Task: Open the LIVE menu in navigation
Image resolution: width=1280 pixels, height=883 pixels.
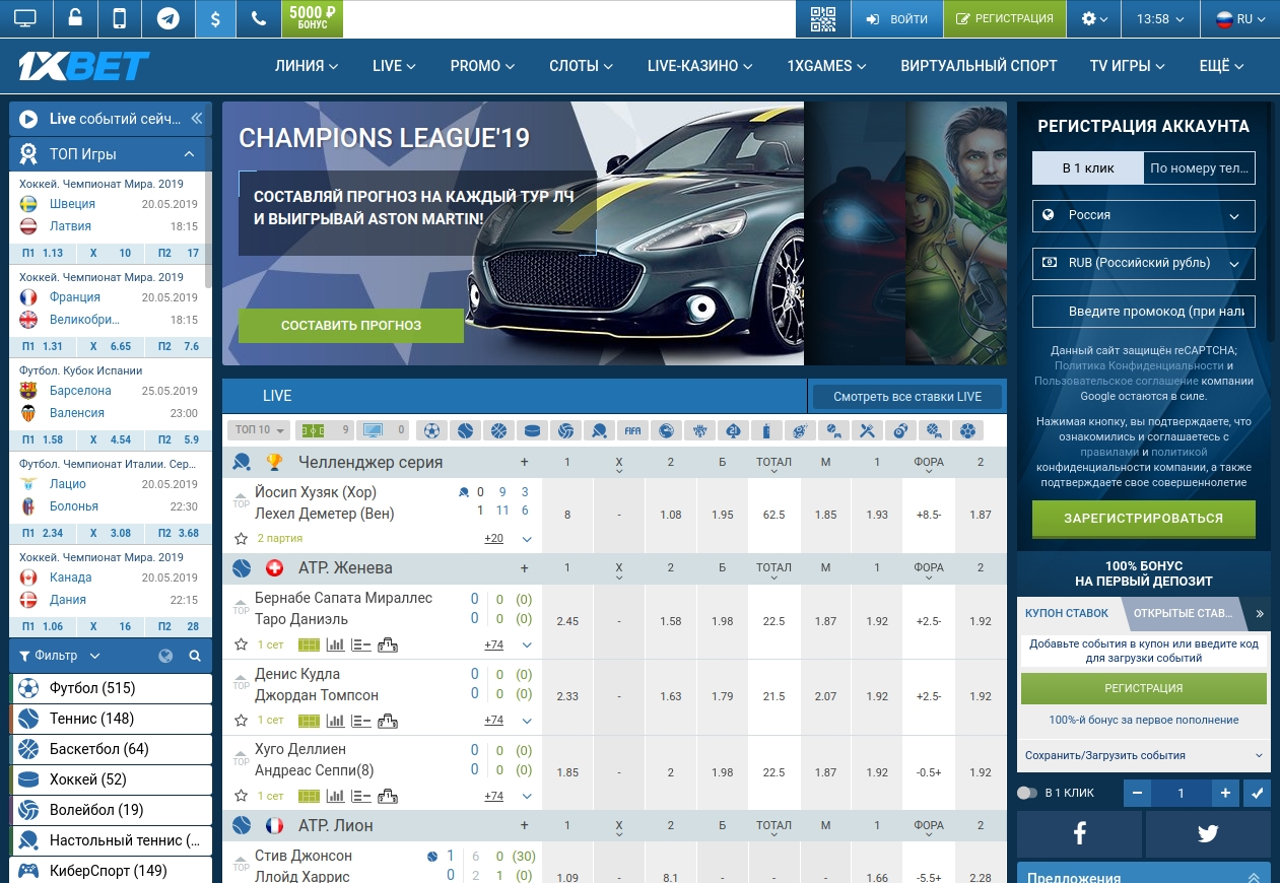Action: point(394,66)
